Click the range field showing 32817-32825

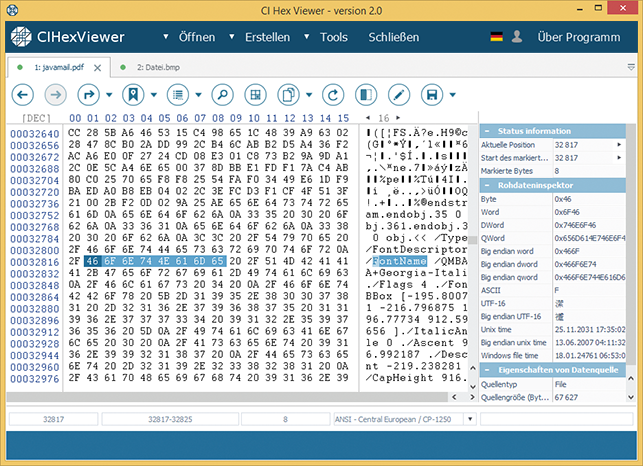170,419
